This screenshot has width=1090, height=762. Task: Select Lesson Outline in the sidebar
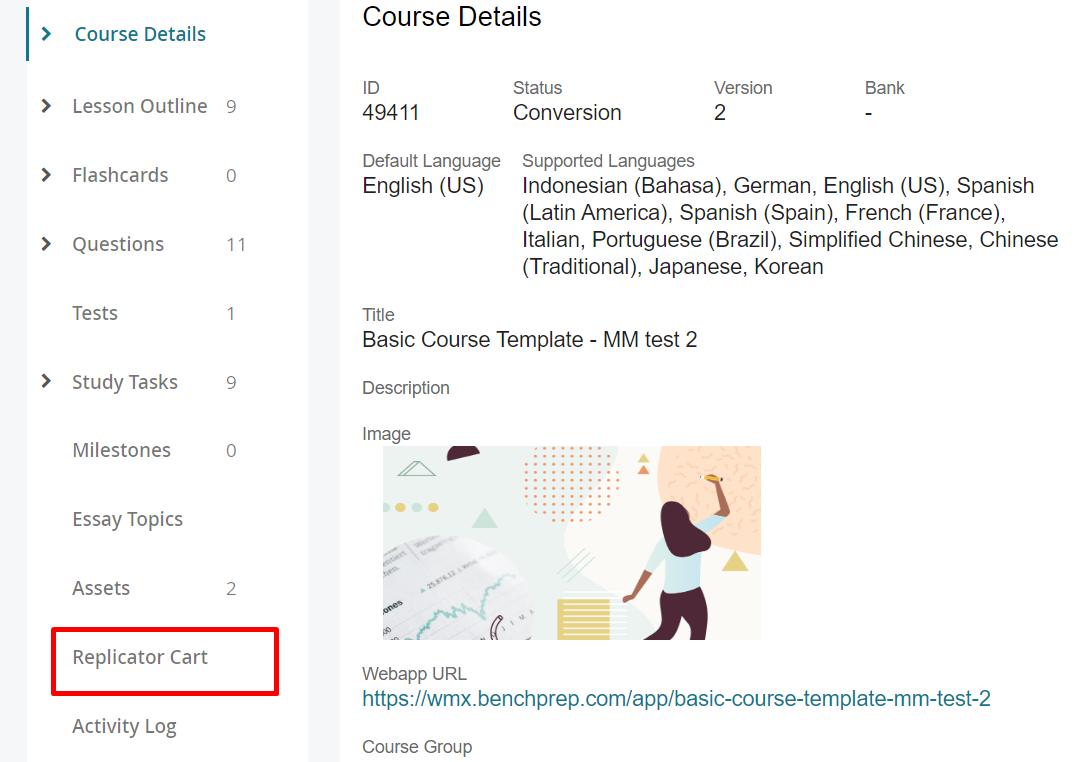139,105
